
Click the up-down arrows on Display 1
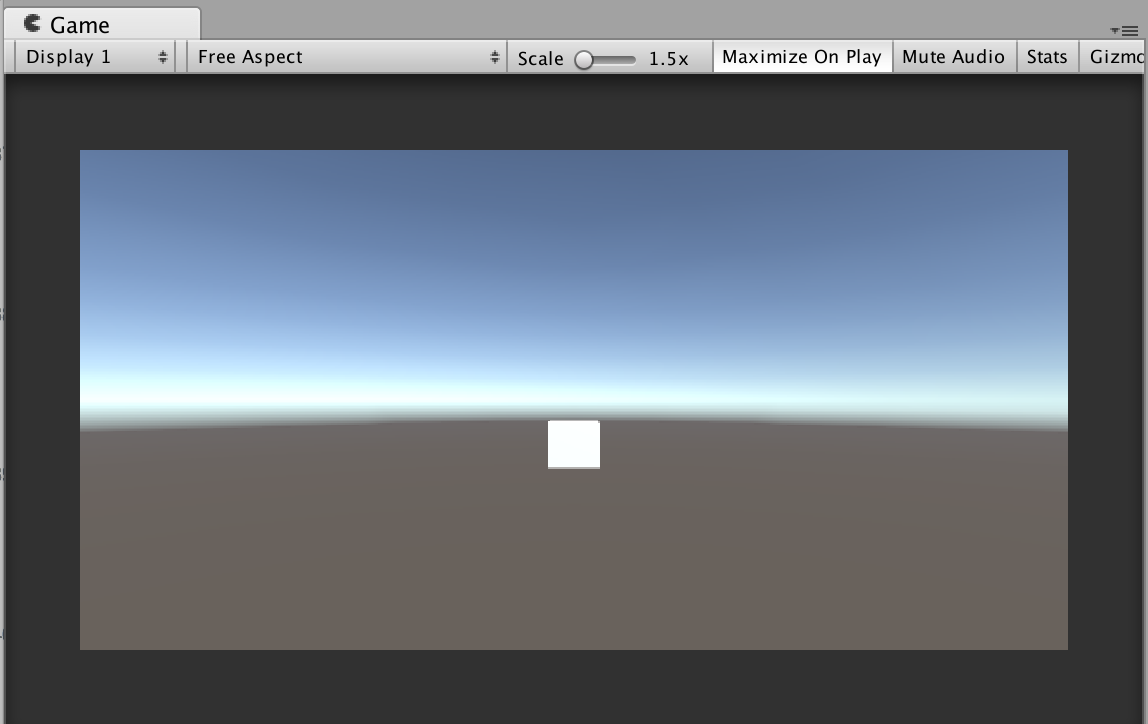click(162, 58)
